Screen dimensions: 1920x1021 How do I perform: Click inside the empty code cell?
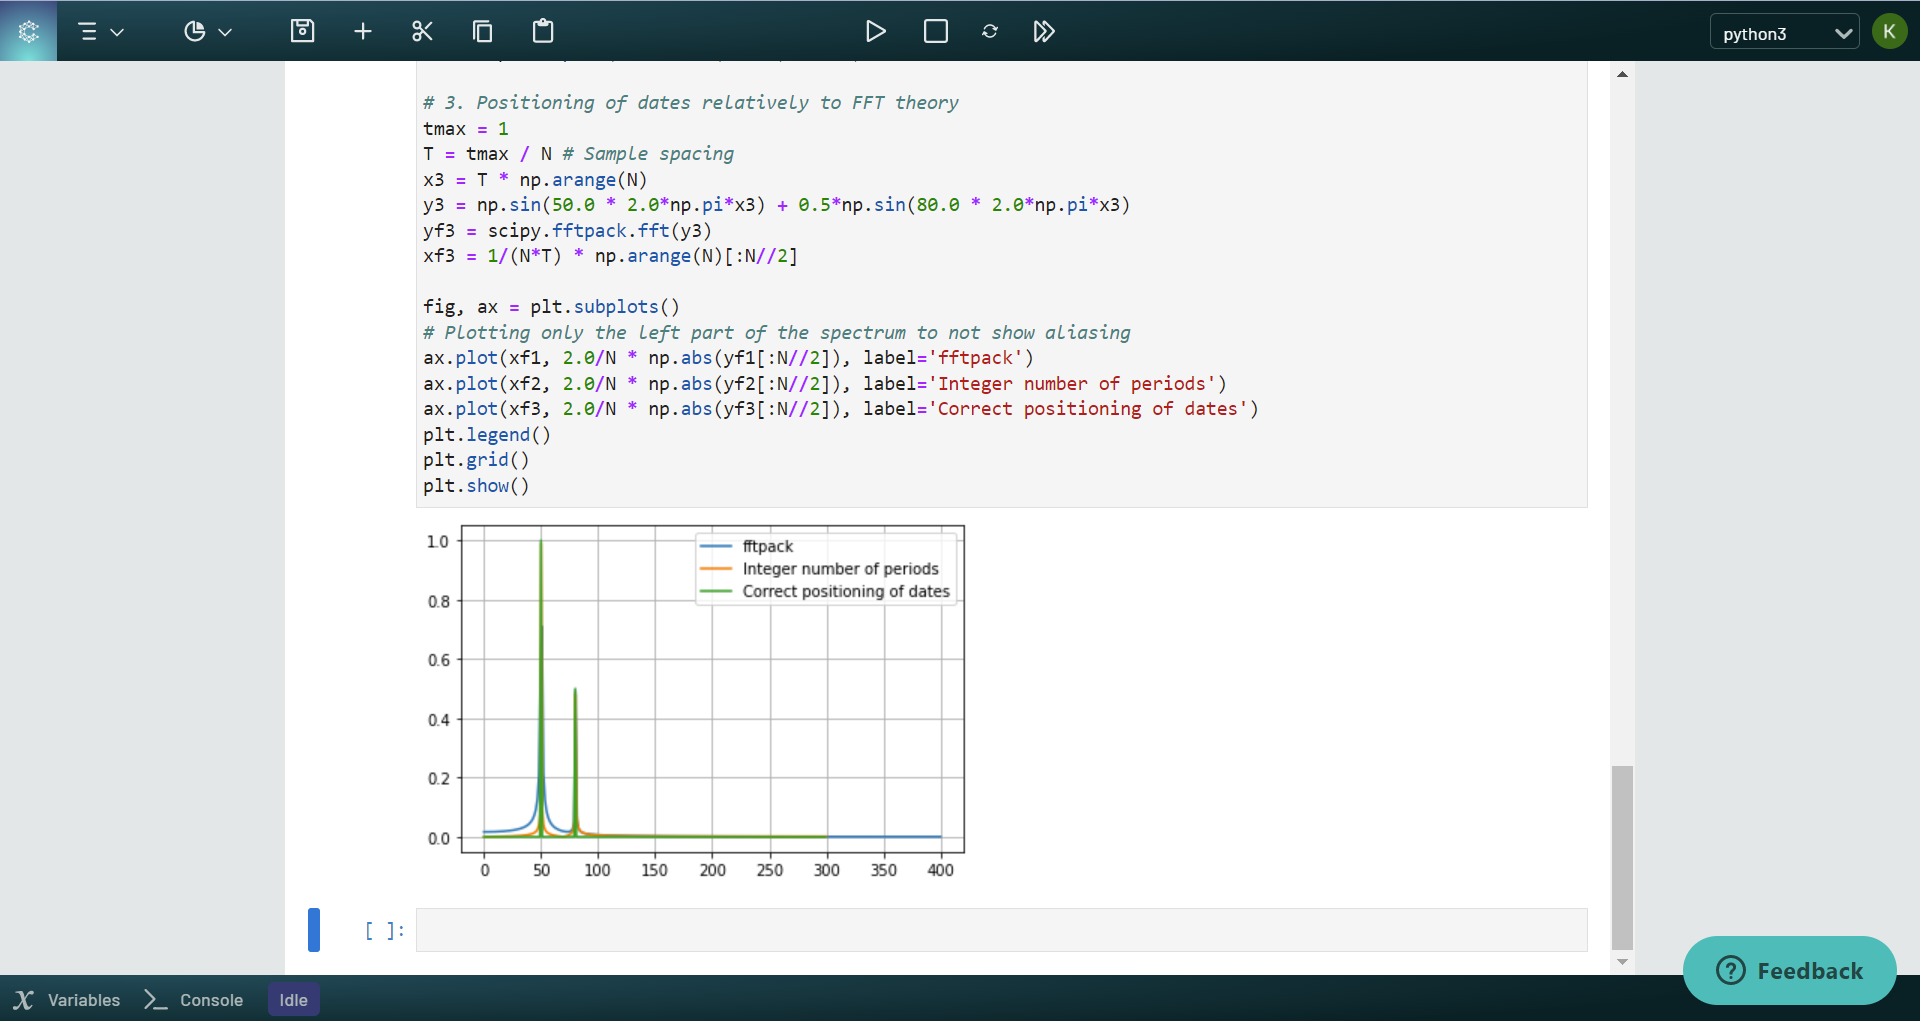[x=1000, y=930]
